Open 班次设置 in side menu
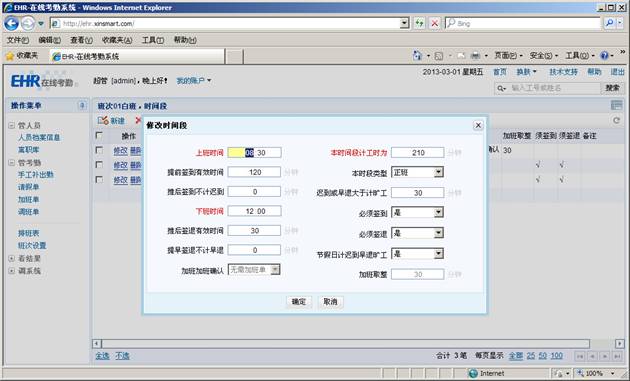The image size is (630, 381). [x=32, y=246]
